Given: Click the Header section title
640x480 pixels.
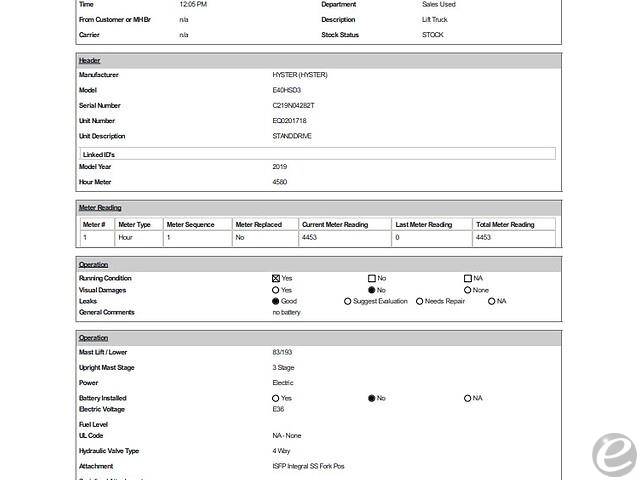Looking at the screenshot, I should click(89, 60).
